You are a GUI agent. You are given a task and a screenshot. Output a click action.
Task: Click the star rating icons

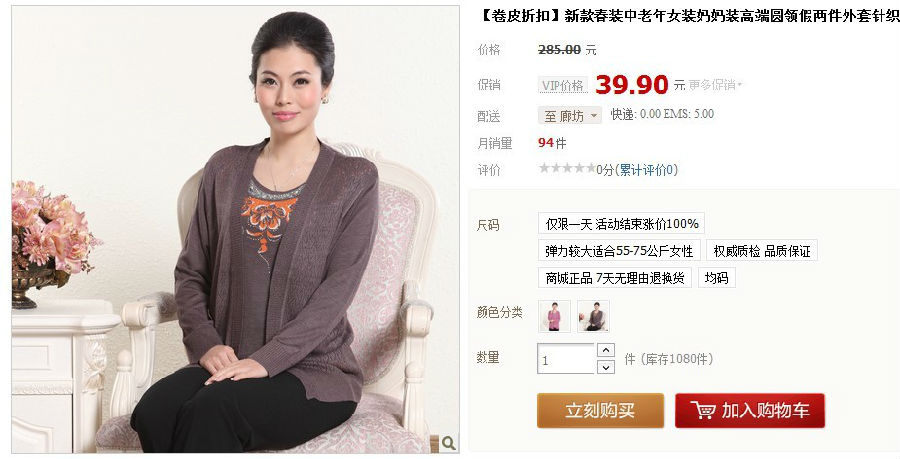point(567,168)
